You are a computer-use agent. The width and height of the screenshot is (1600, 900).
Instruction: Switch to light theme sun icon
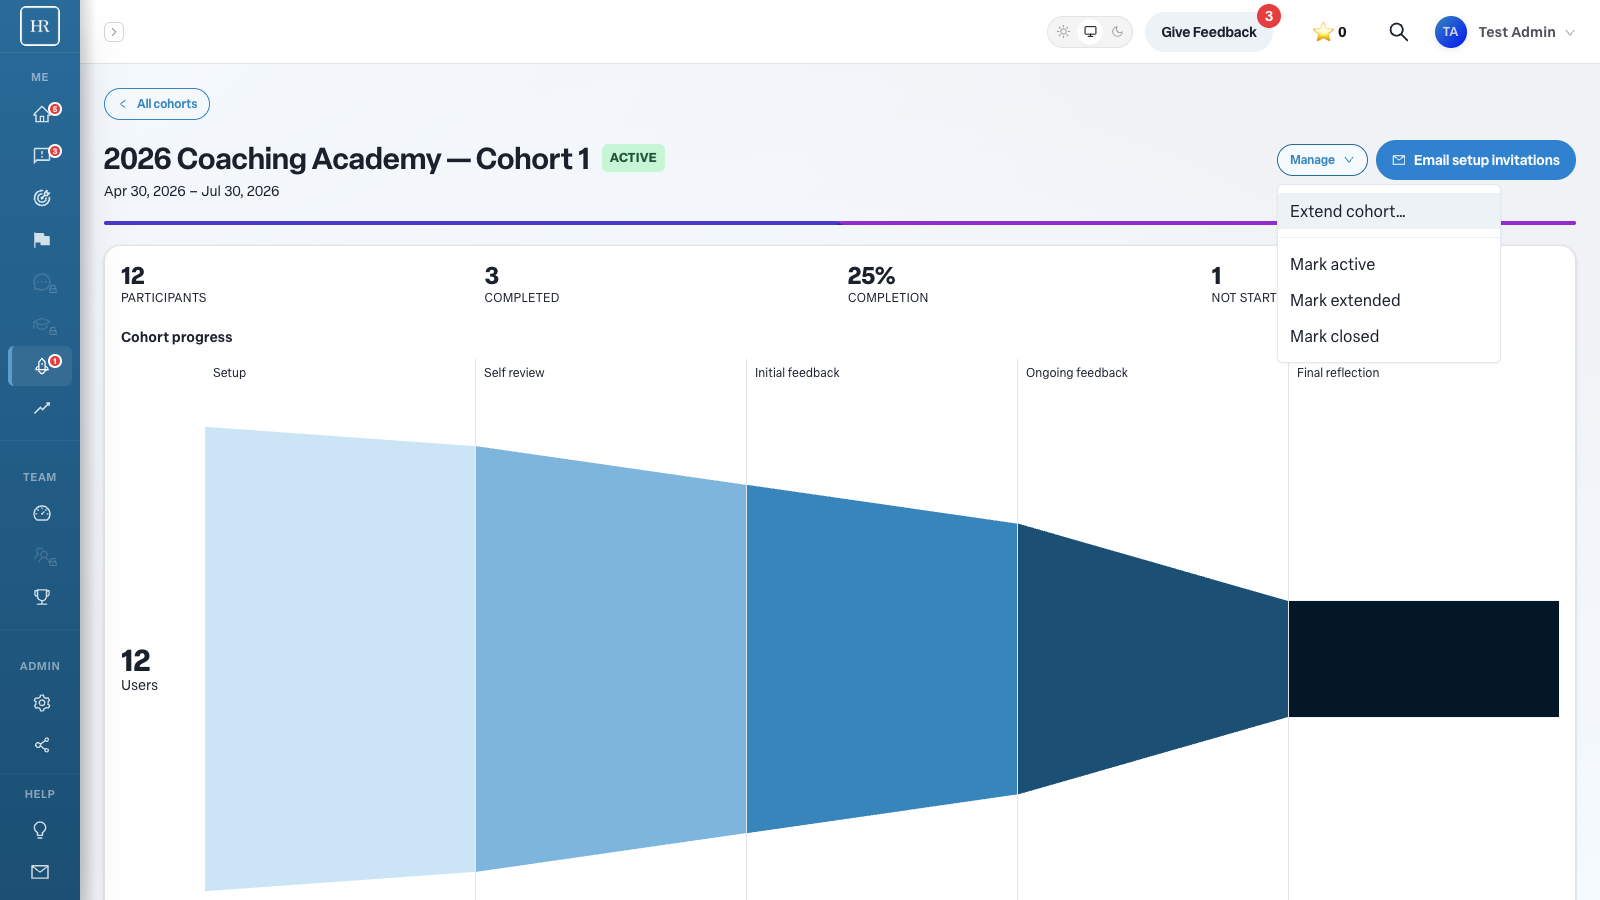[x=1064, y=32]
